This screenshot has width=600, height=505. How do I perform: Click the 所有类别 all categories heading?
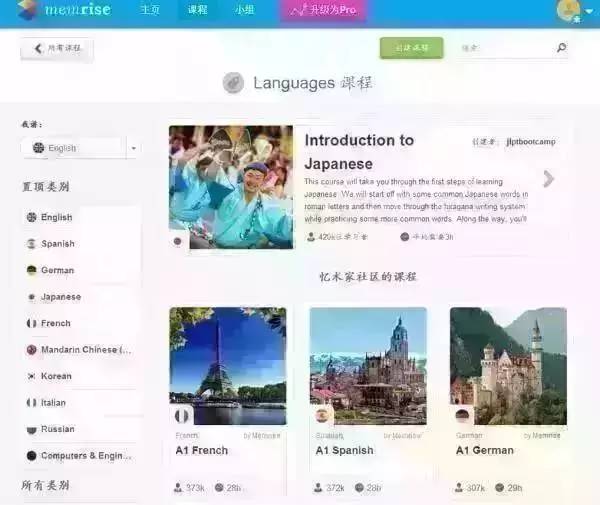[x=46, y=485]
